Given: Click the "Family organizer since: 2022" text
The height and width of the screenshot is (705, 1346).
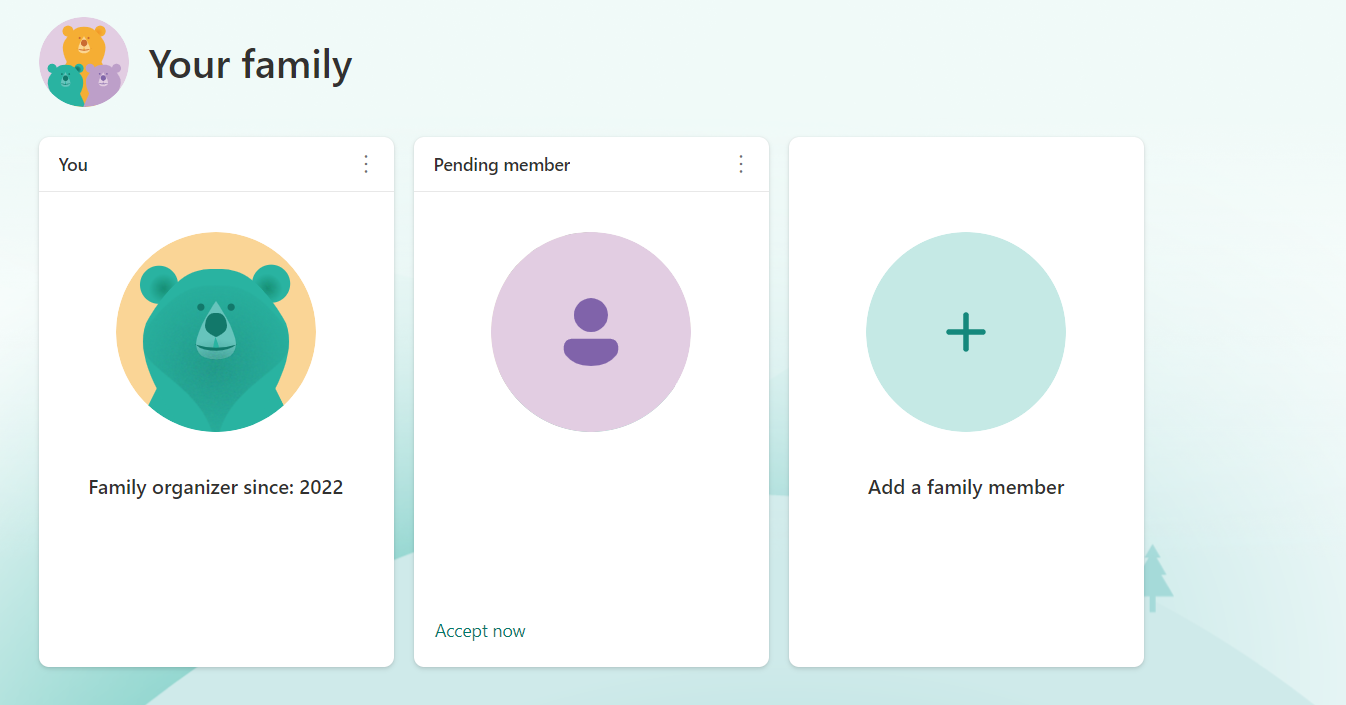Looking at the screenshot, I should [x=216, y=488].
